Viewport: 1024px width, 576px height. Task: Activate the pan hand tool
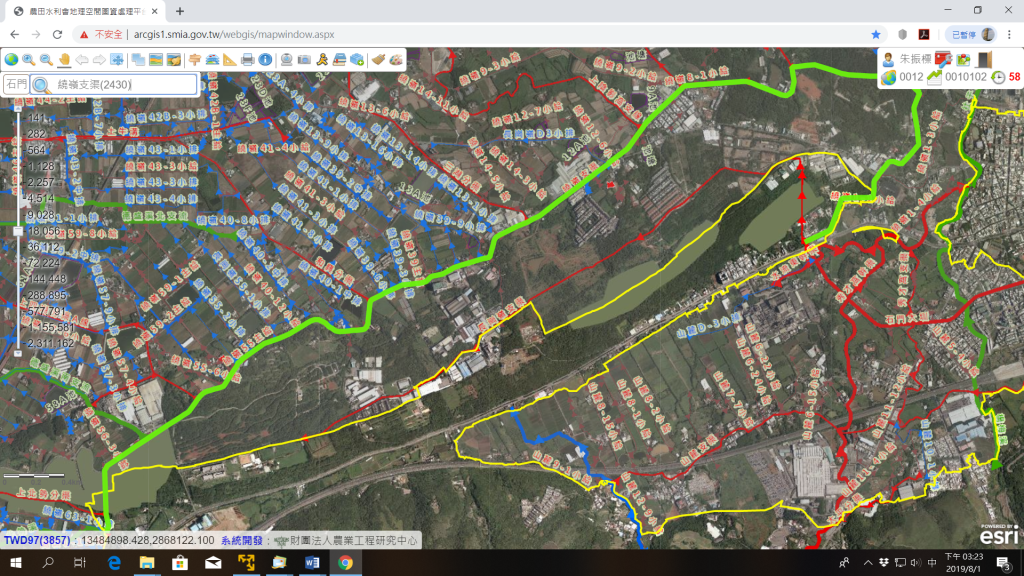click(64, 59)
